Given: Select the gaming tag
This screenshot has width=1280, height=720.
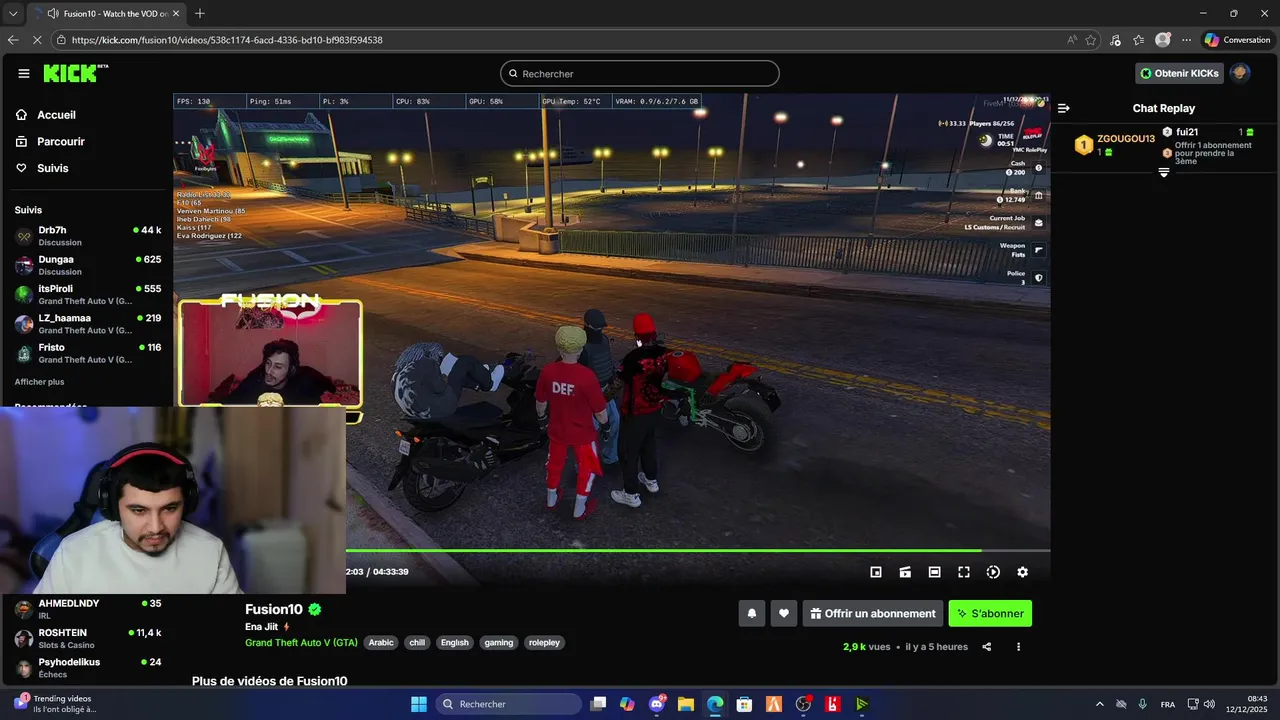Looking at the screenshot, I should (499, 643).
